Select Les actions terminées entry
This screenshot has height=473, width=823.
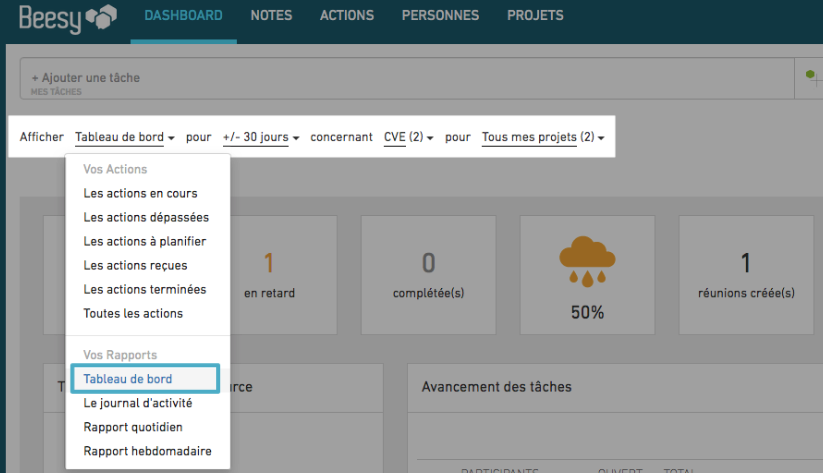[x=144, y=289]
